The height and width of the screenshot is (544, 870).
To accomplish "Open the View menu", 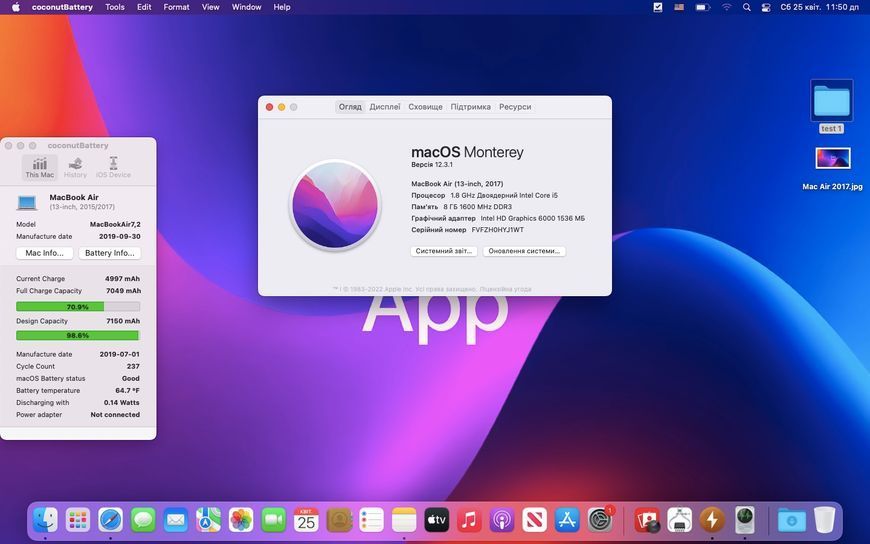I will 210,7.
